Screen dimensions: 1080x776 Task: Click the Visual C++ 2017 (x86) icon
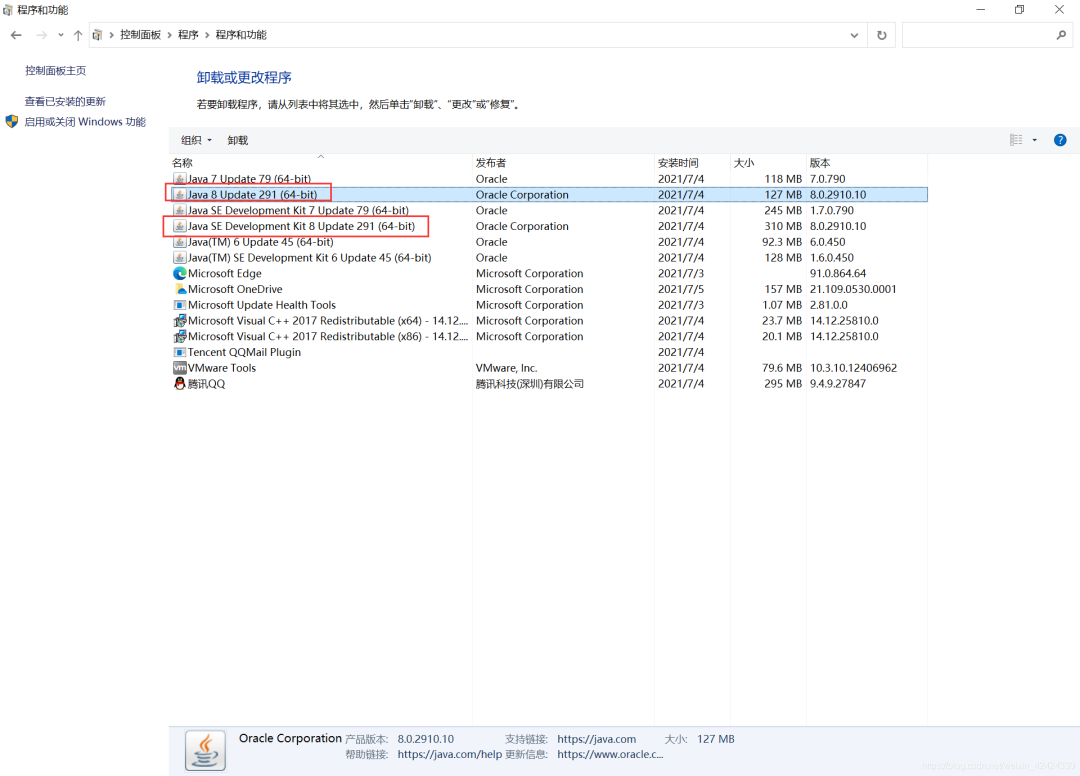[180, 337]
